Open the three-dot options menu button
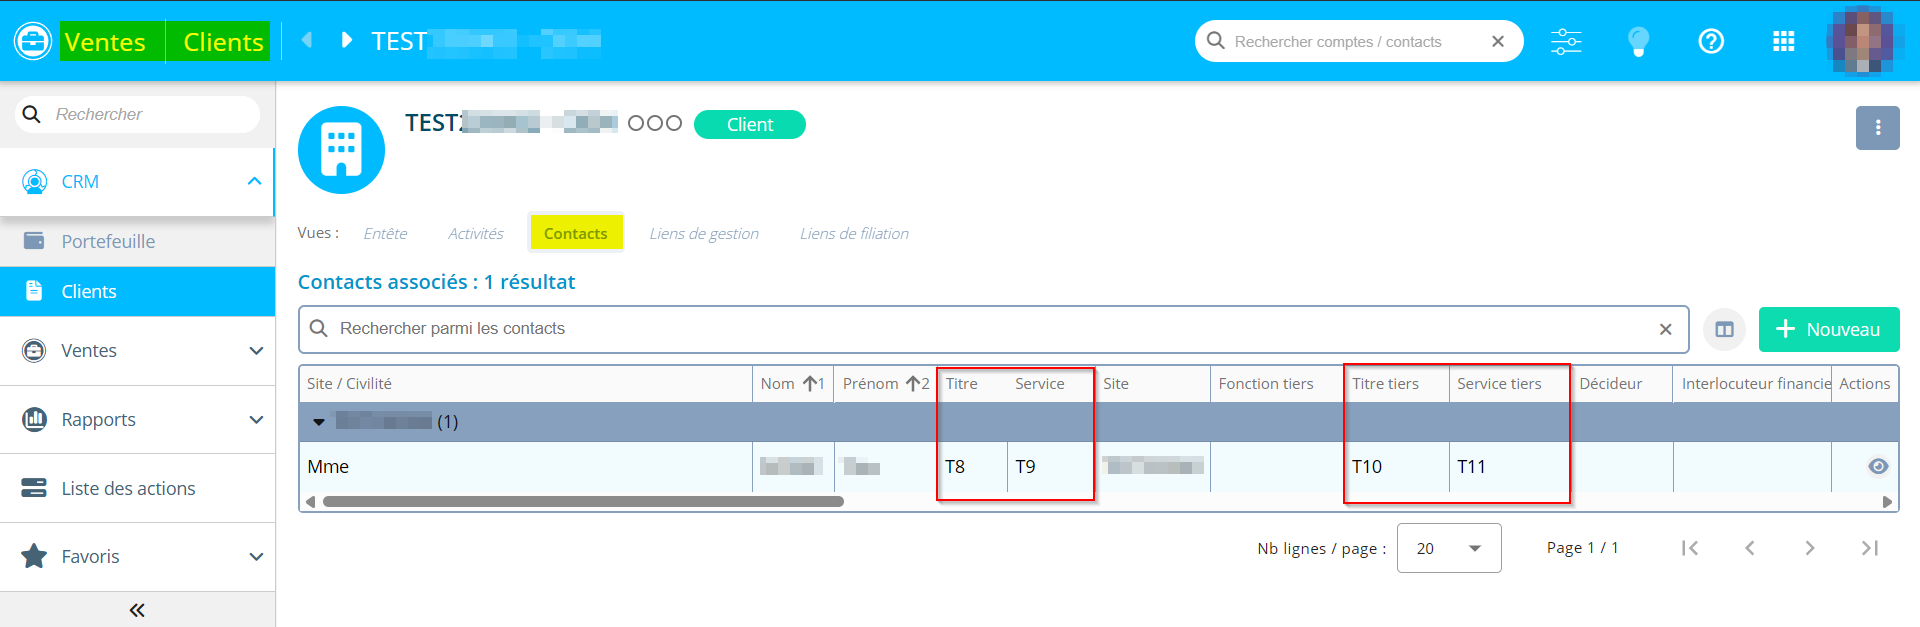The width and height of the screenshot is (1920, 627). (1877, 128)
